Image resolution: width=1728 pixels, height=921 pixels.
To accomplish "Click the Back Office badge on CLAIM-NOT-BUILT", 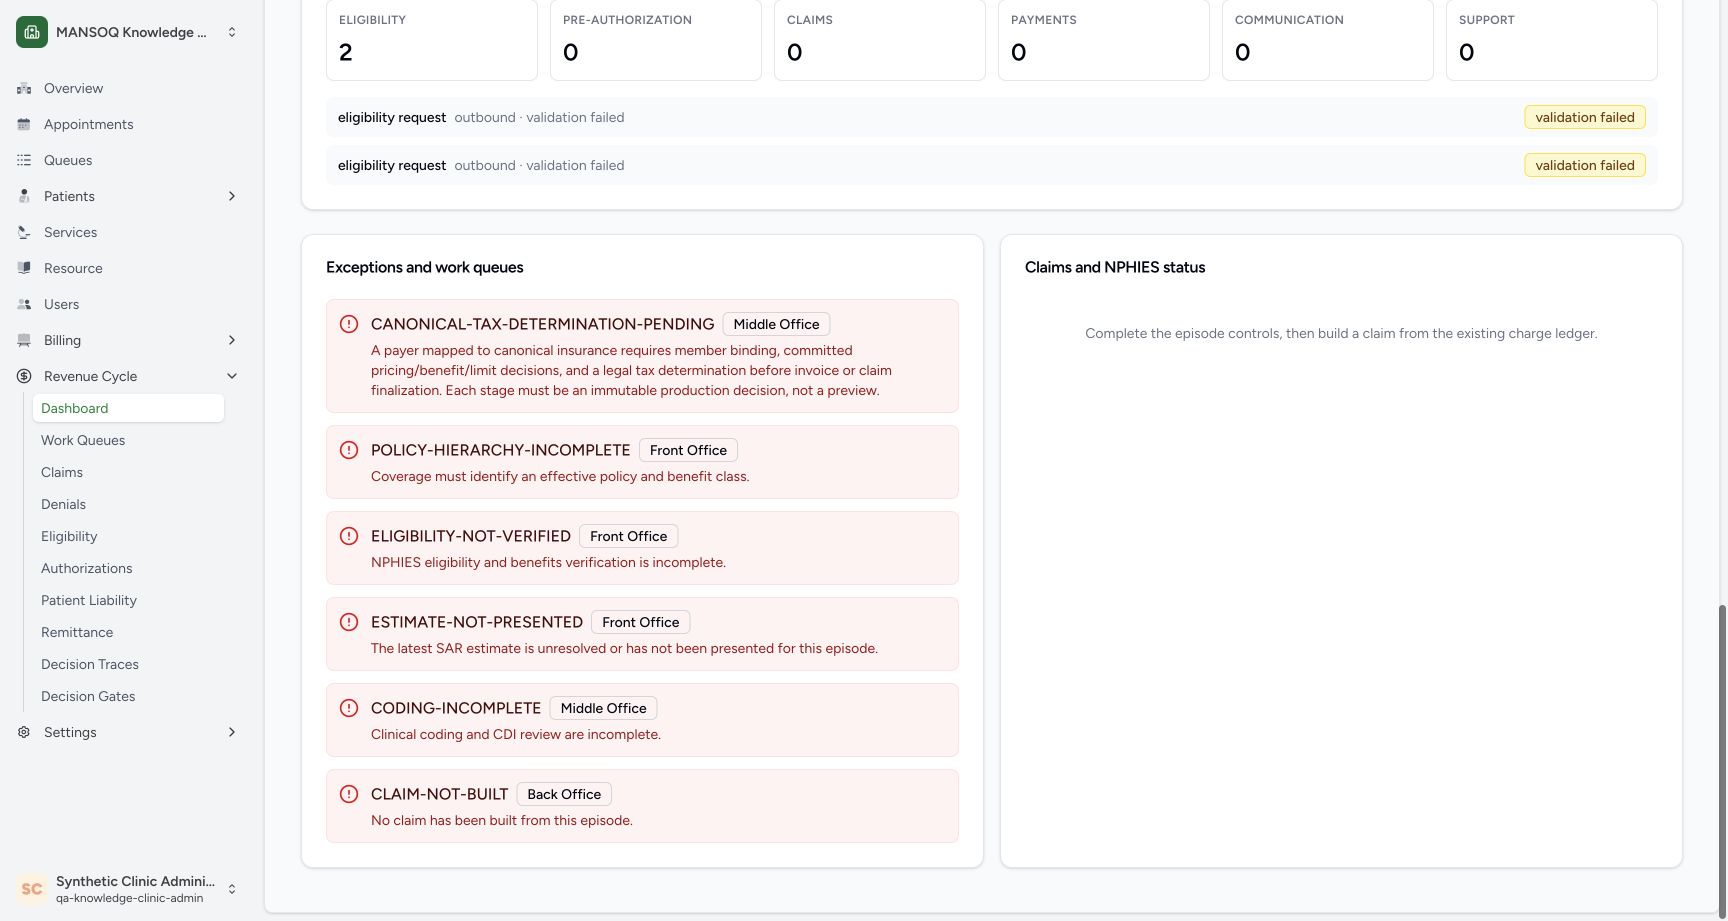I will point(564,794).
